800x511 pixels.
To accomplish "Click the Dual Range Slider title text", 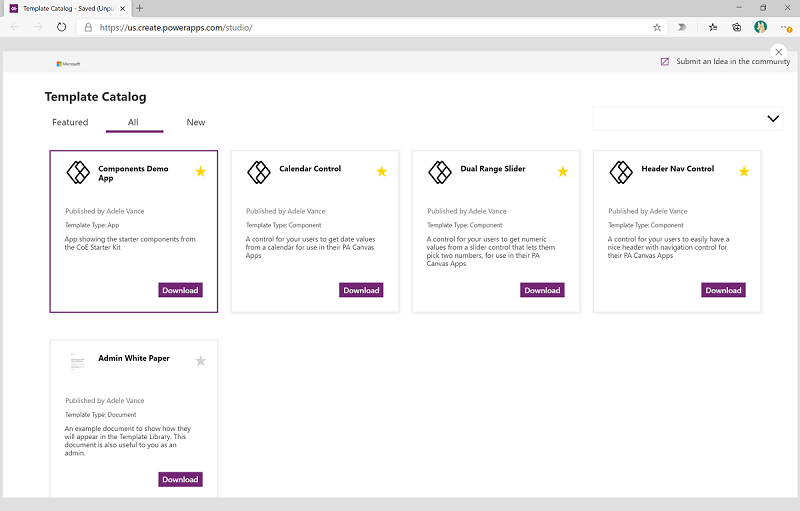I will tap(493, 169).
